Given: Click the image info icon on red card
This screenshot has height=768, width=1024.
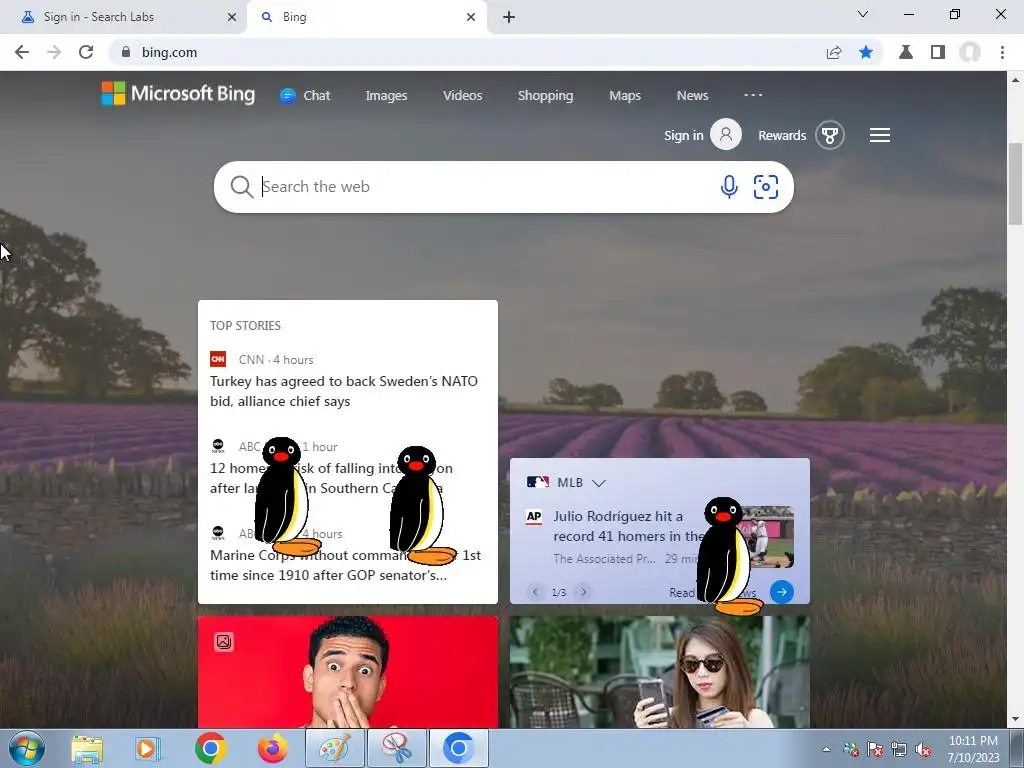Looking at the screenshot, I should 223,642.
